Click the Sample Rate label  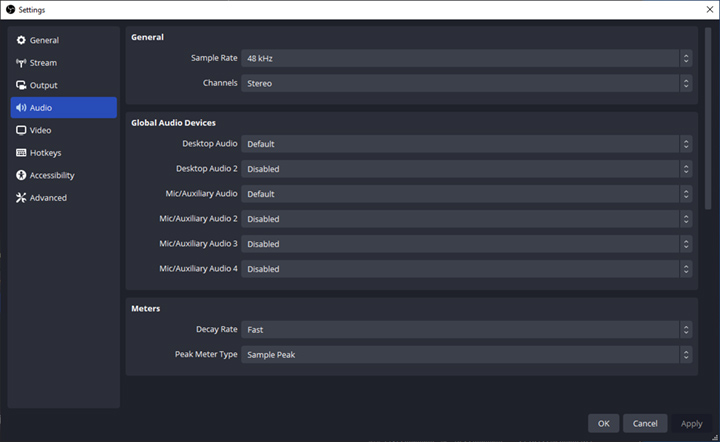pyautogui.click(x=214, y=58)
